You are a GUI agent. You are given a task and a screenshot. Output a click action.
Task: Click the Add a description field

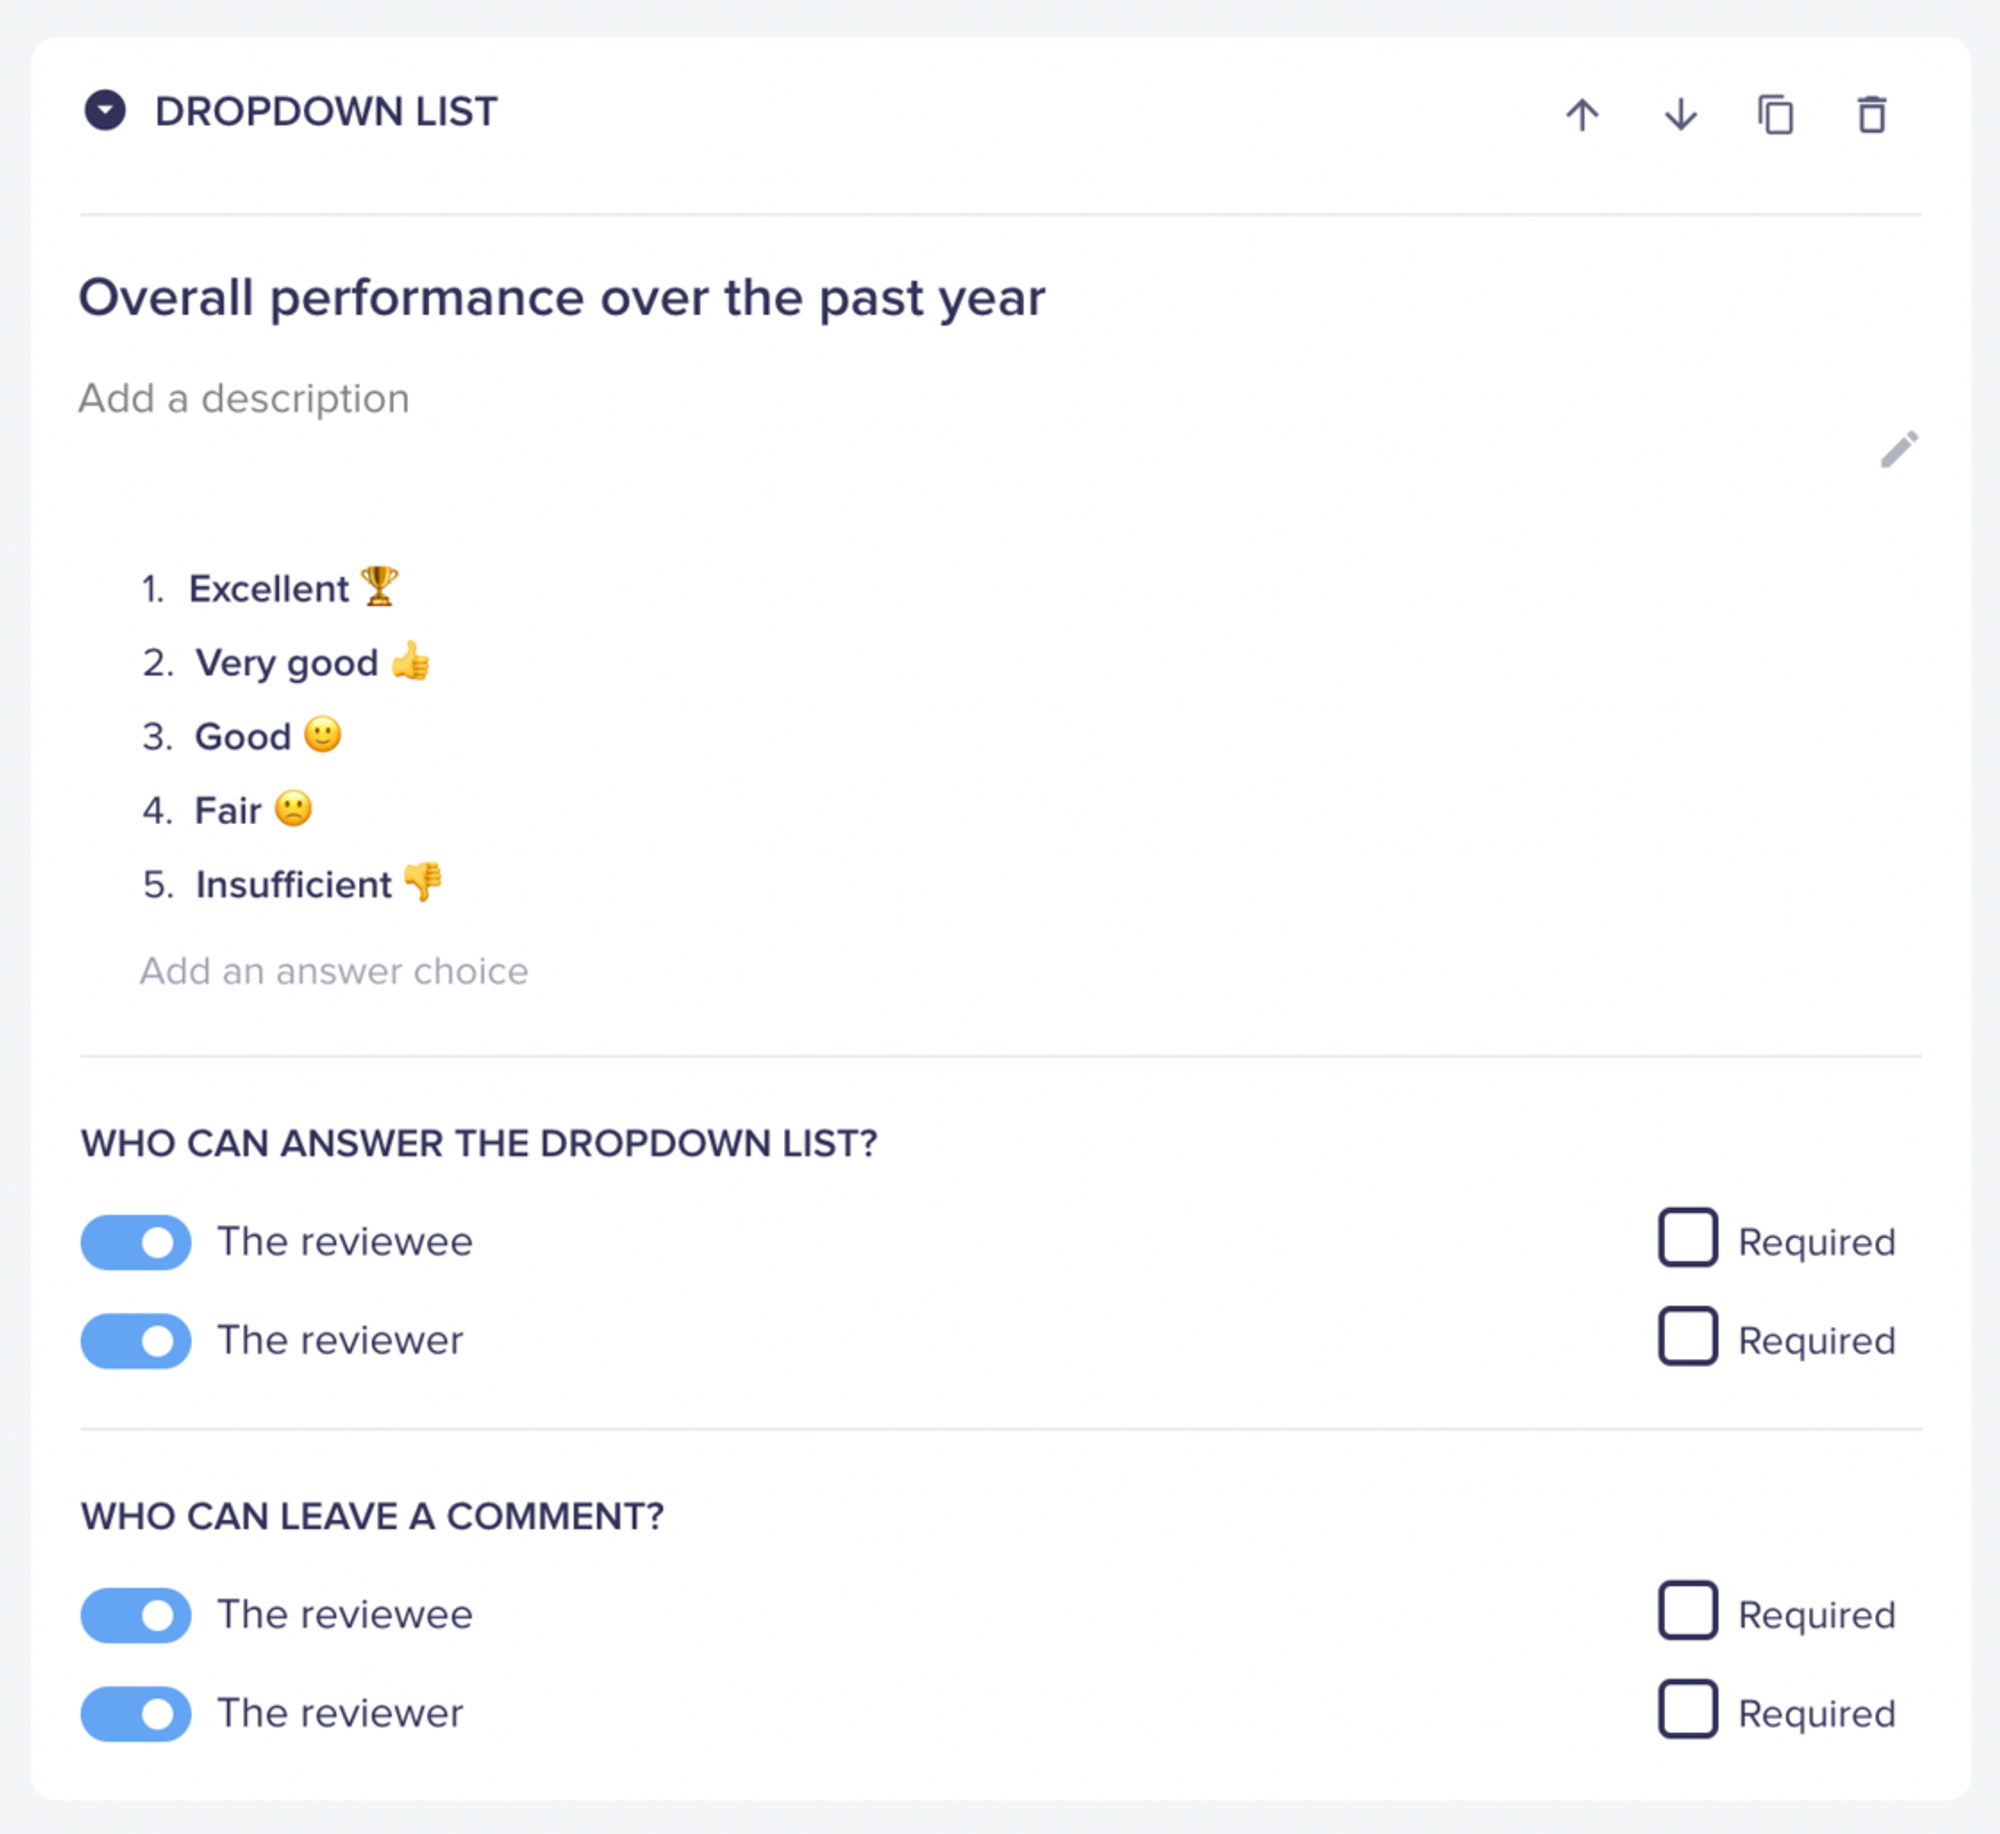244,398
